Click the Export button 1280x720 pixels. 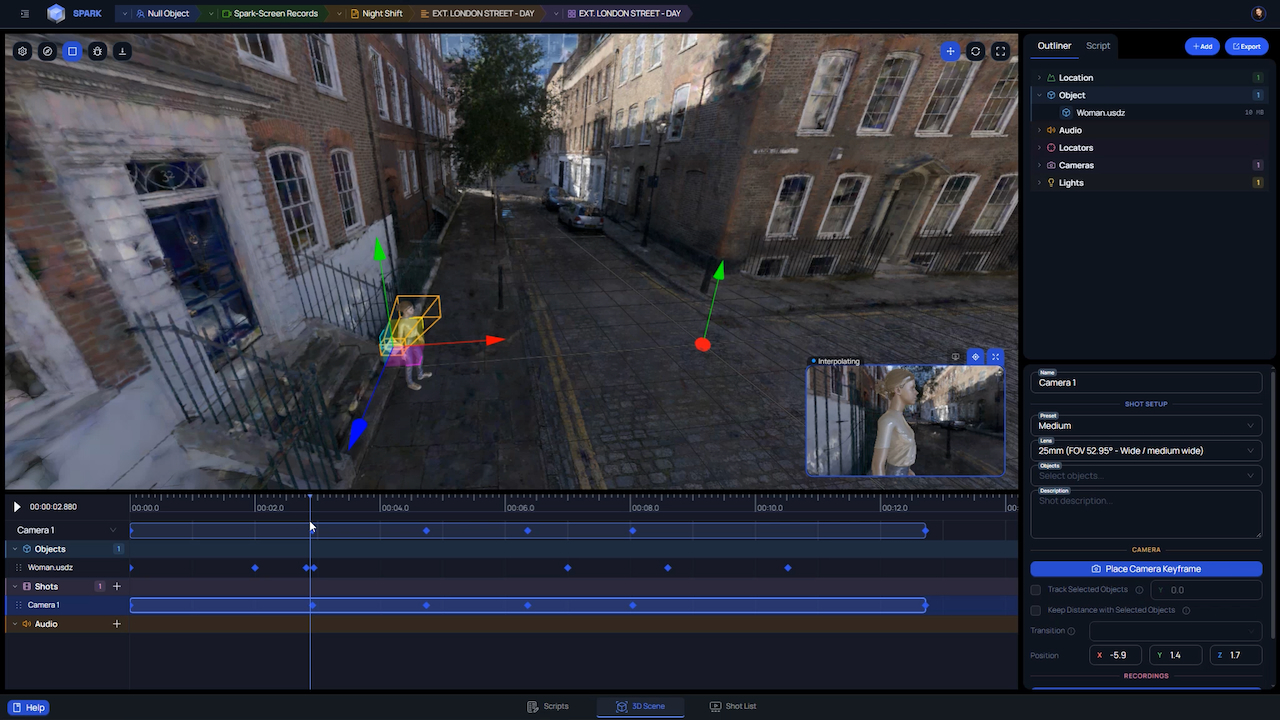coord(1246,46)
